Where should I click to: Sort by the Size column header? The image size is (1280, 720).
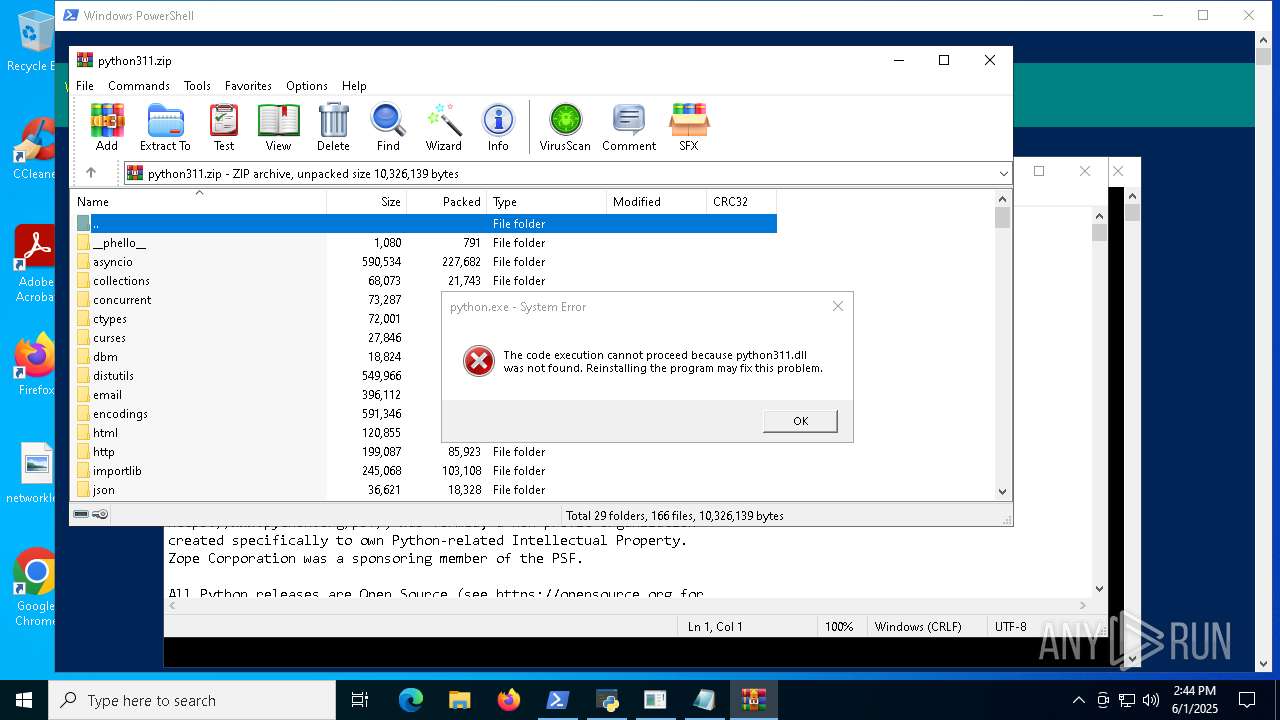tap(366, 201)
